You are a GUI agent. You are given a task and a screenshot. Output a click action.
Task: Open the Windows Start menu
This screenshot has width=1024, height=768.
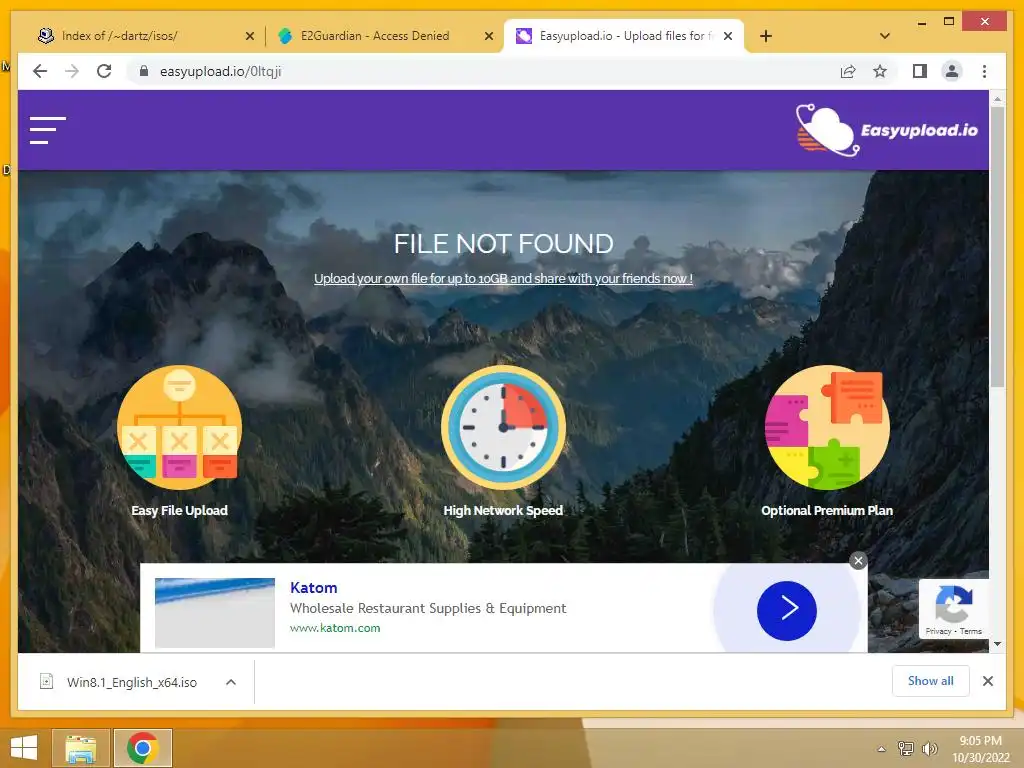[24, 748]
